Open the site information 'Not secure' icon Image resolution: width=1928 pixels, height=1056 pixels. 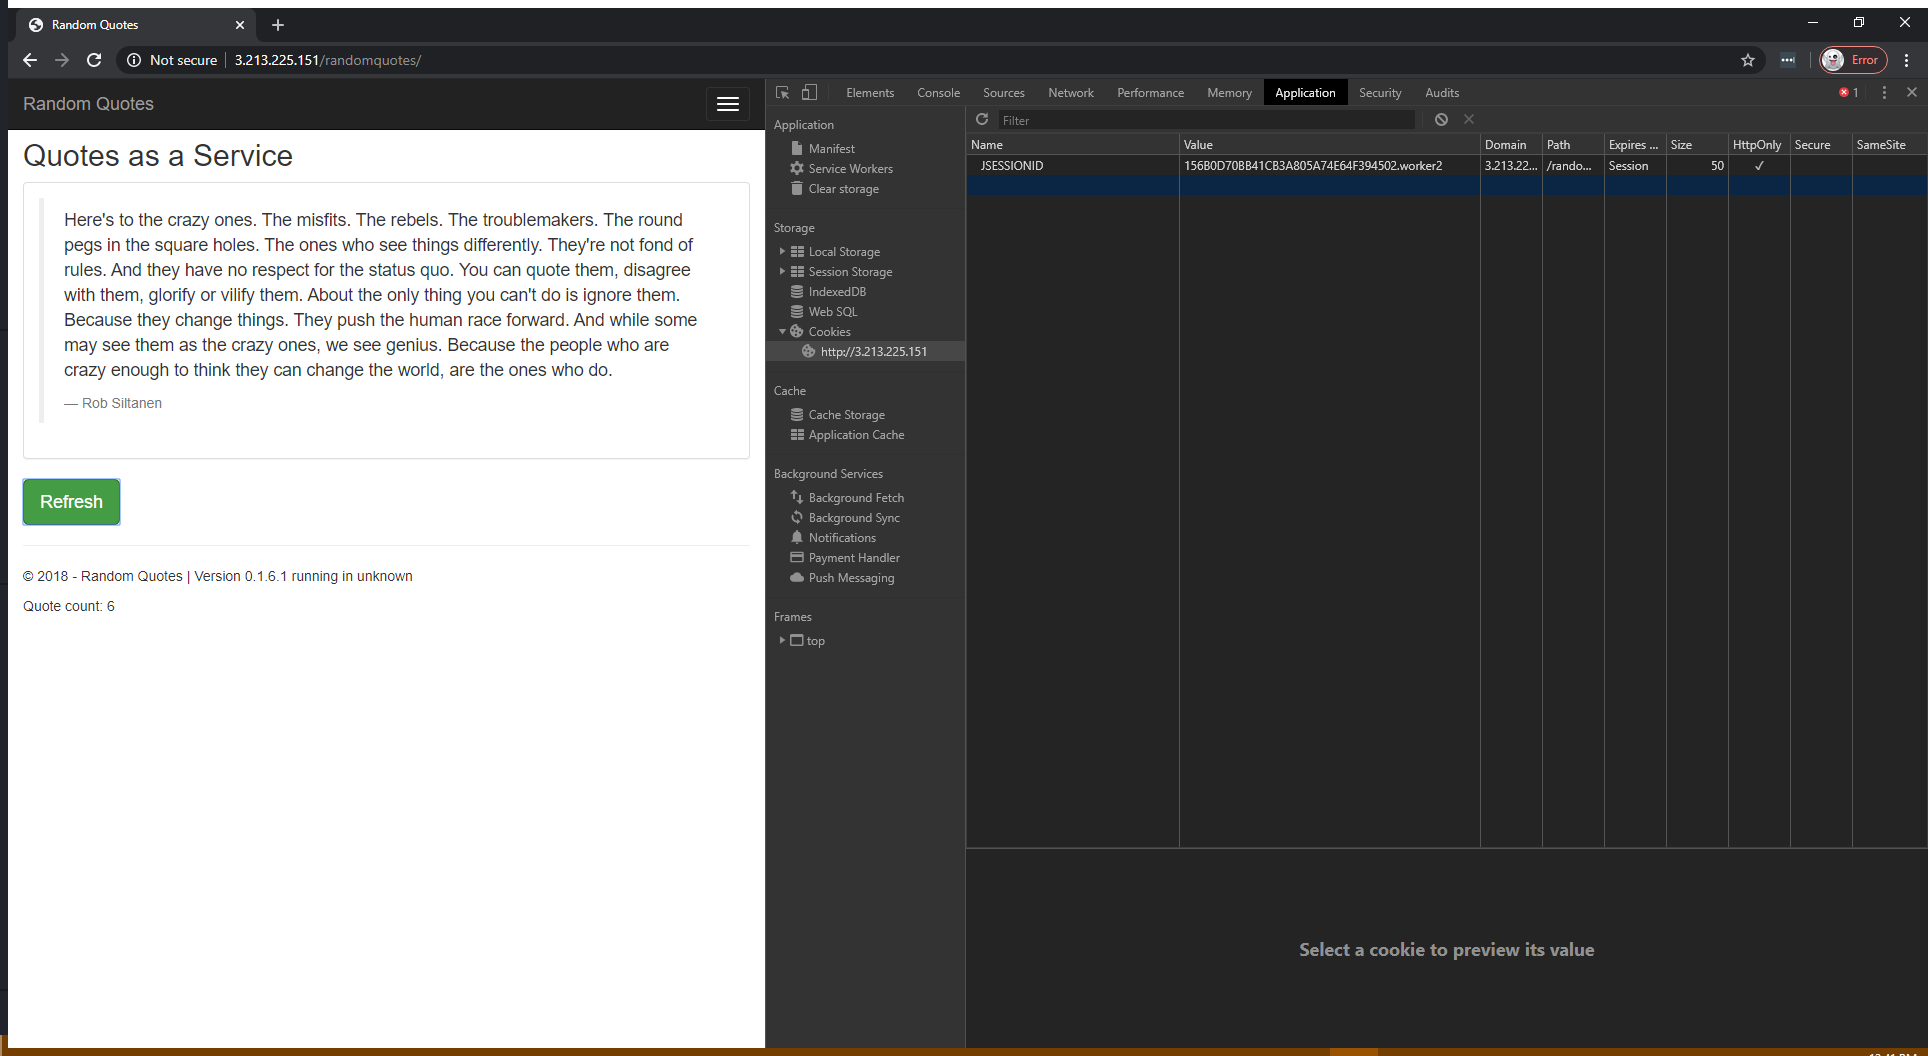click(x=134, y=60)
